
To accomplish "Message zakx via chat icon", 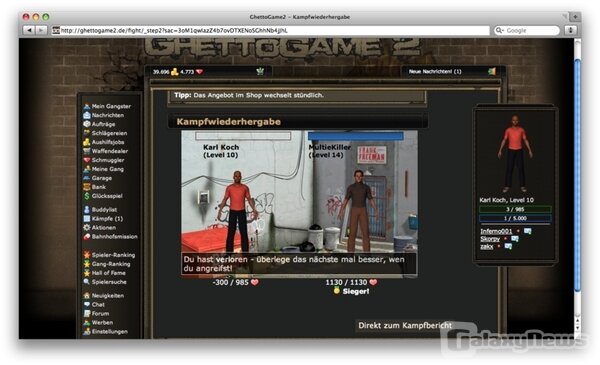I will [x=508, y=246].
